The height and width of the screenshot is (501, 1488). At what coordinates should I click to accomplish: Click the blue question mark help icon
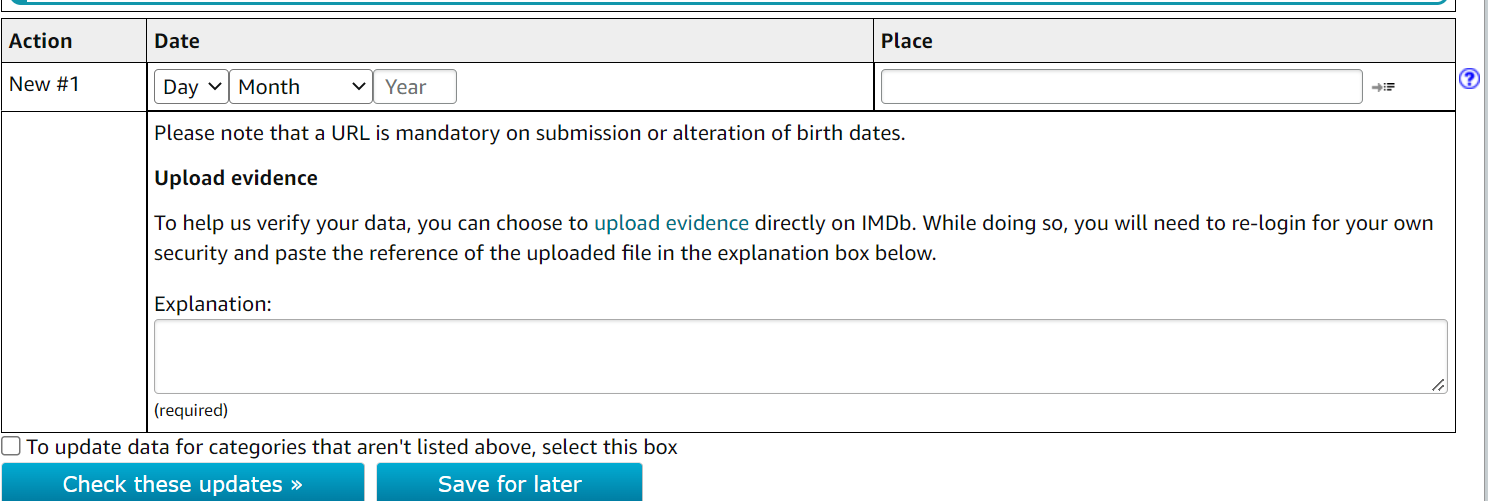[x=1469, y=79]
